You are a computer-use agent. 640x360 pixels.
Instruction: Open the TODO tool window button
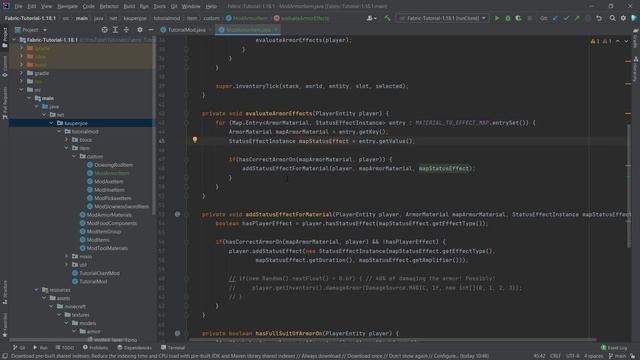[x=65, y=348]
